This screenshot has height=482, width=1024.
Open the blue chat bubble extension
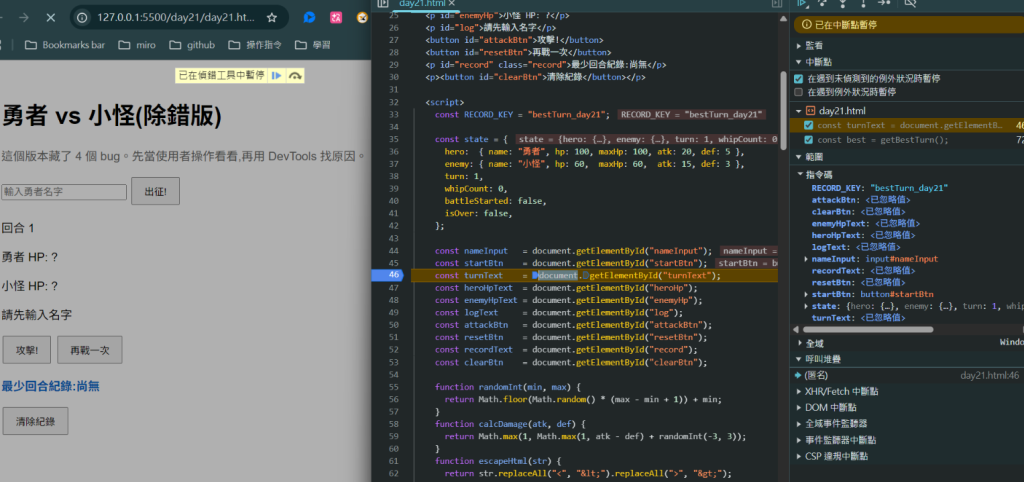310,18
